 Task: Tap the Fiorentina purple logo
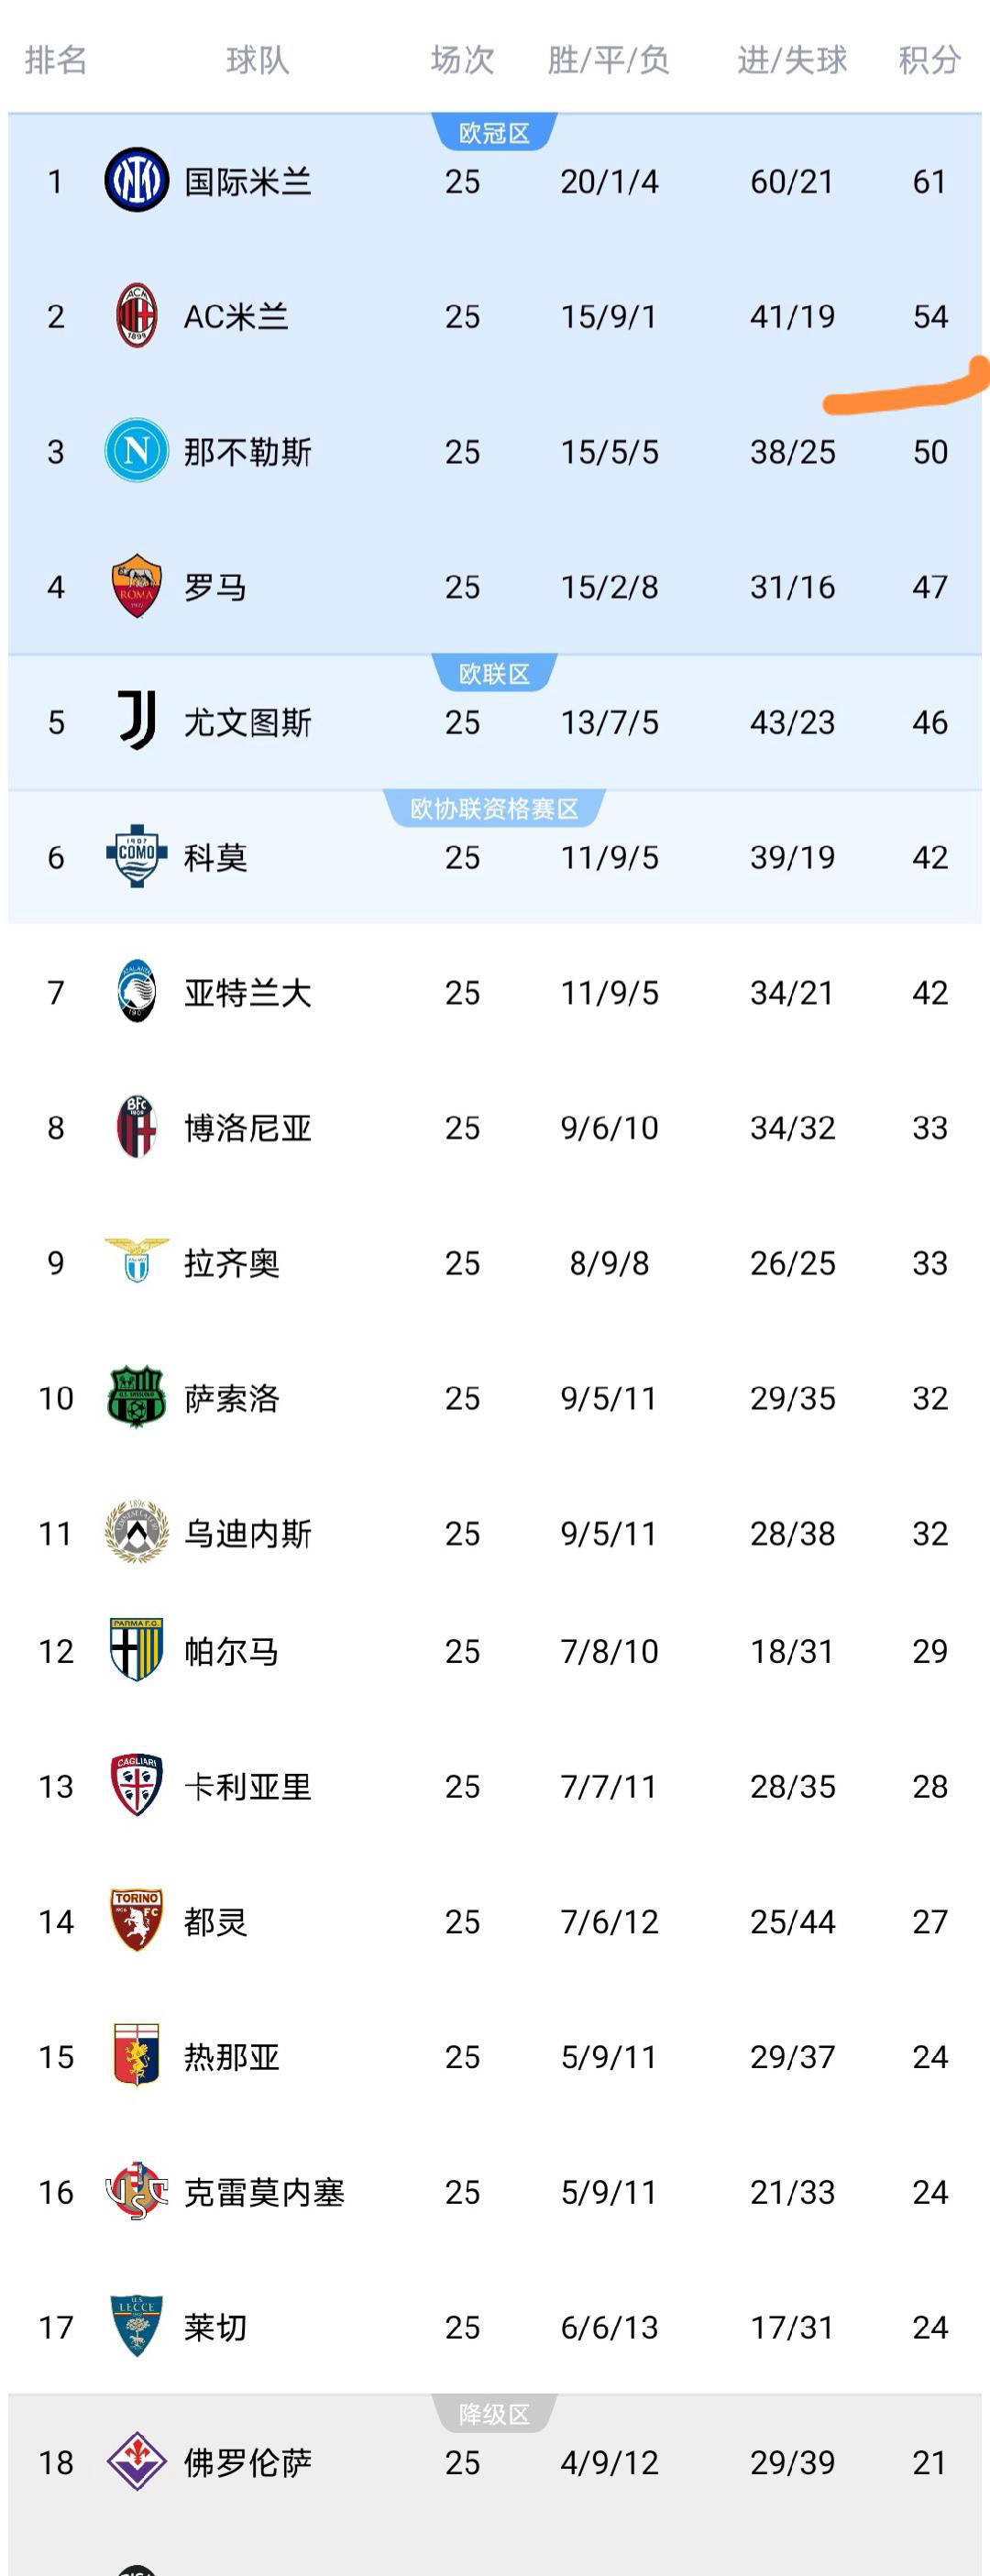pos(137,2461)
